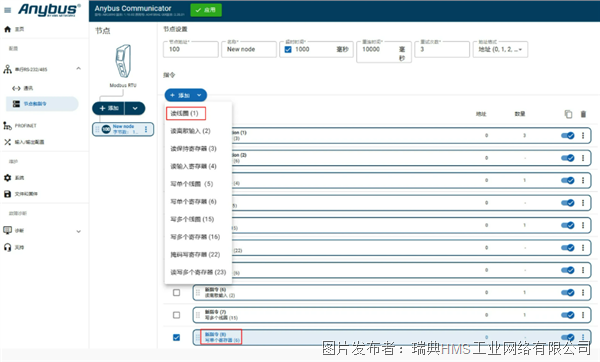Close the command 添加 dropdown arrow
The image size is (600, 362).
pyautogui.click(x=199, y=95)
